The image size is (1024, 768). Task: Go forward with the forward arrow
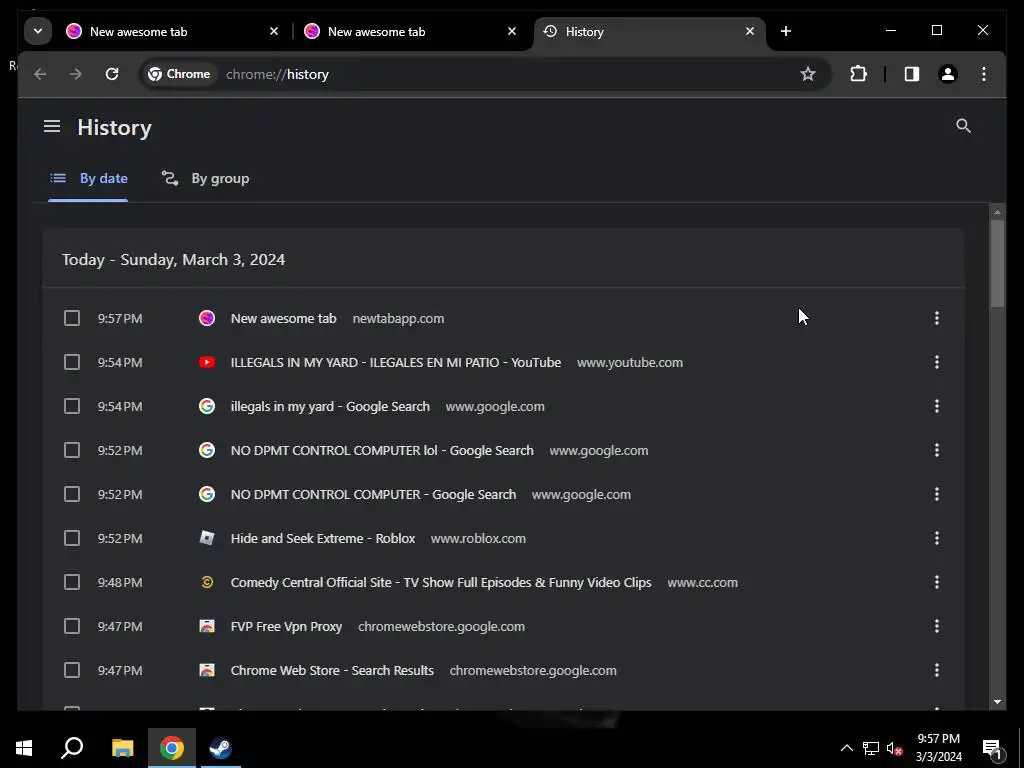[x=76, y=74]
